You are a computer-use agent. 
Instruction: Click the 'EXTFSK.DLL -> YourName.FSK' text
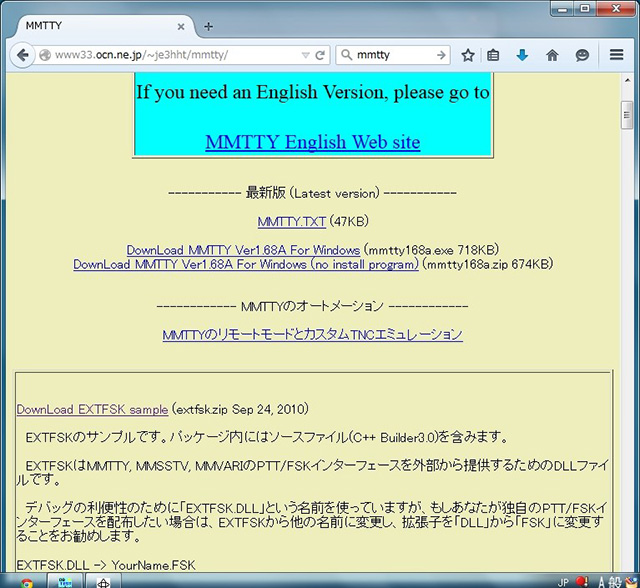106,565
